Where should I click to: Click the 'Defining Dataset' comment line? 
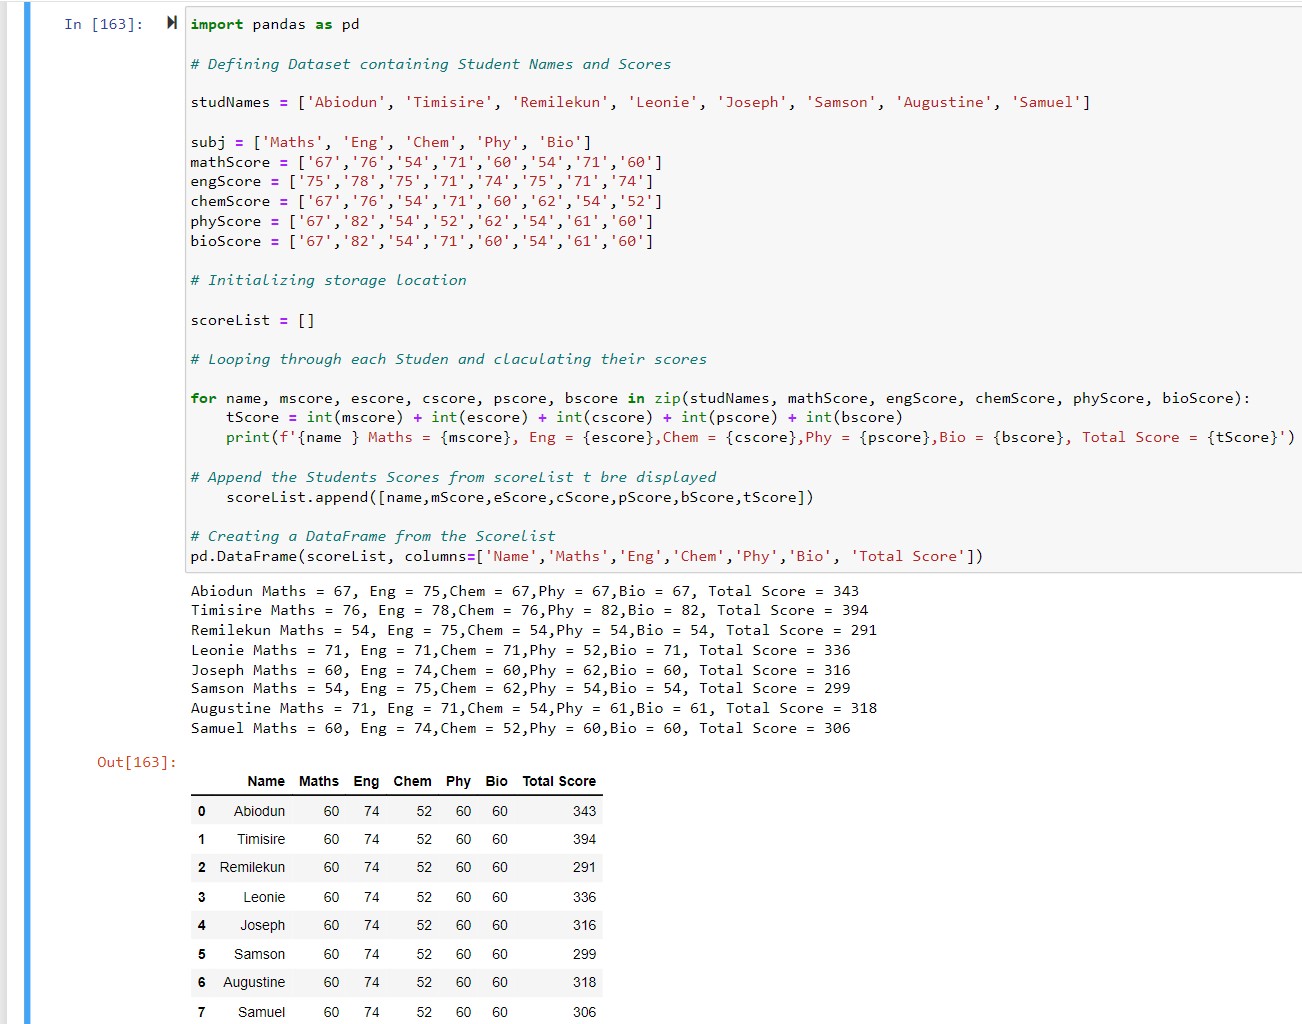[x=431, y=64]
